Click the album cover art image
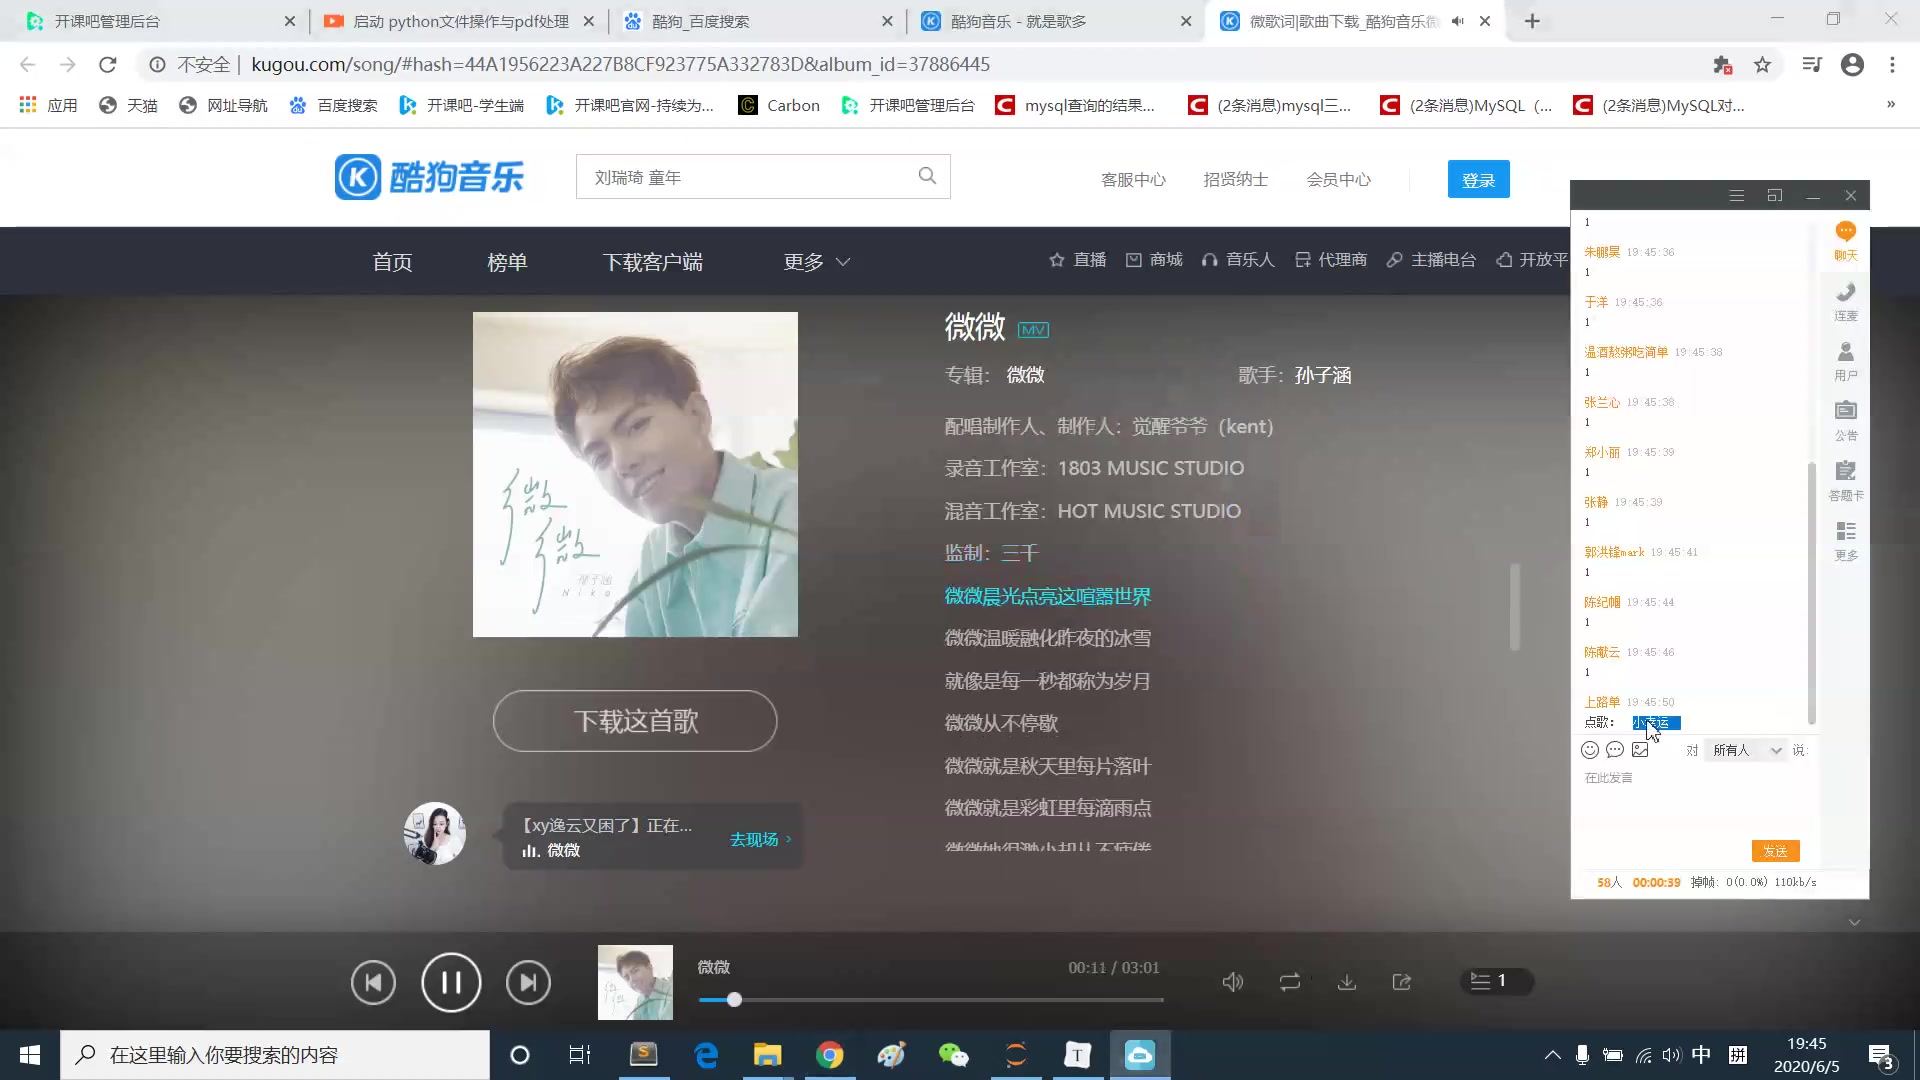 pos(635,474)
